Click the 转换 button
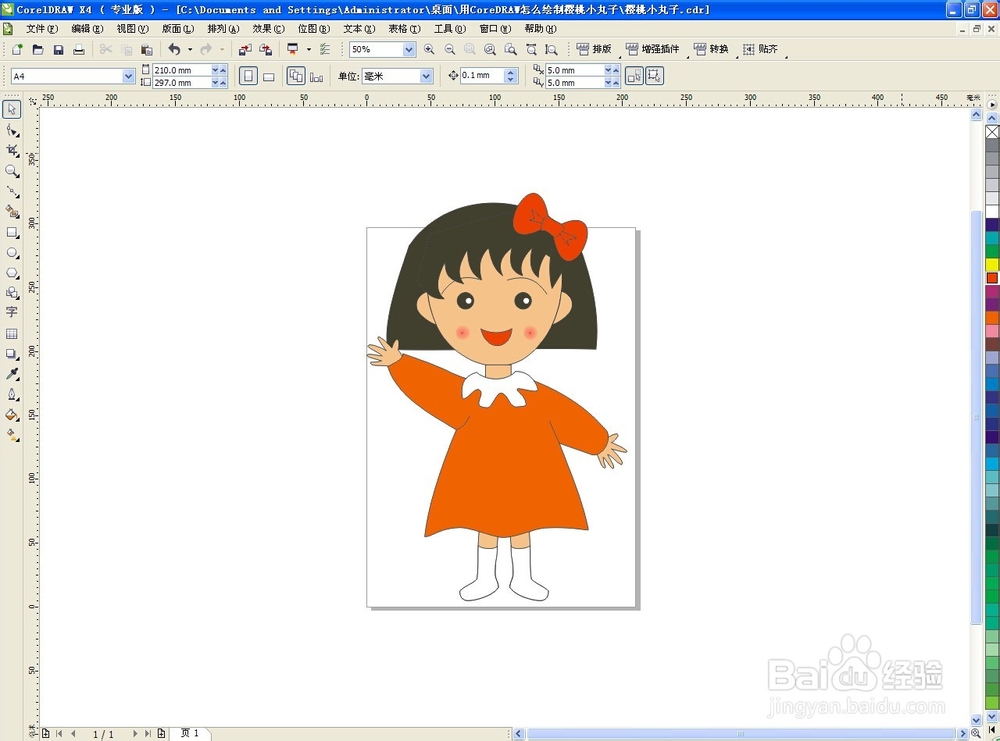This screenshot has height=741, width=1000. (711, 49)
